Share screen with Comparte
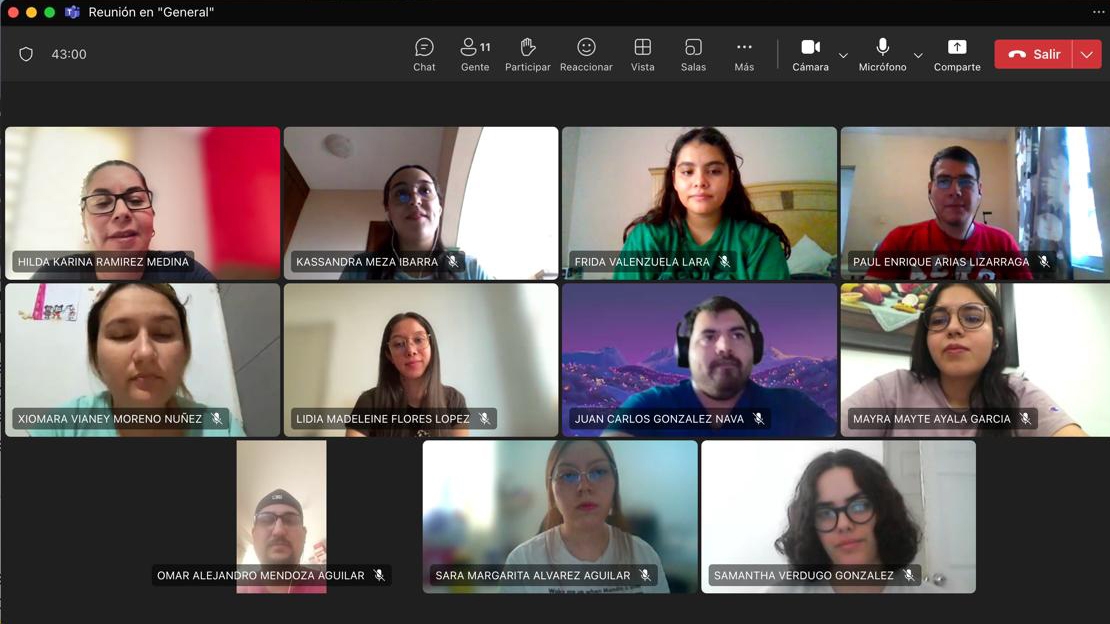Screen dimensions: 1110x624 tap(957, 55)
